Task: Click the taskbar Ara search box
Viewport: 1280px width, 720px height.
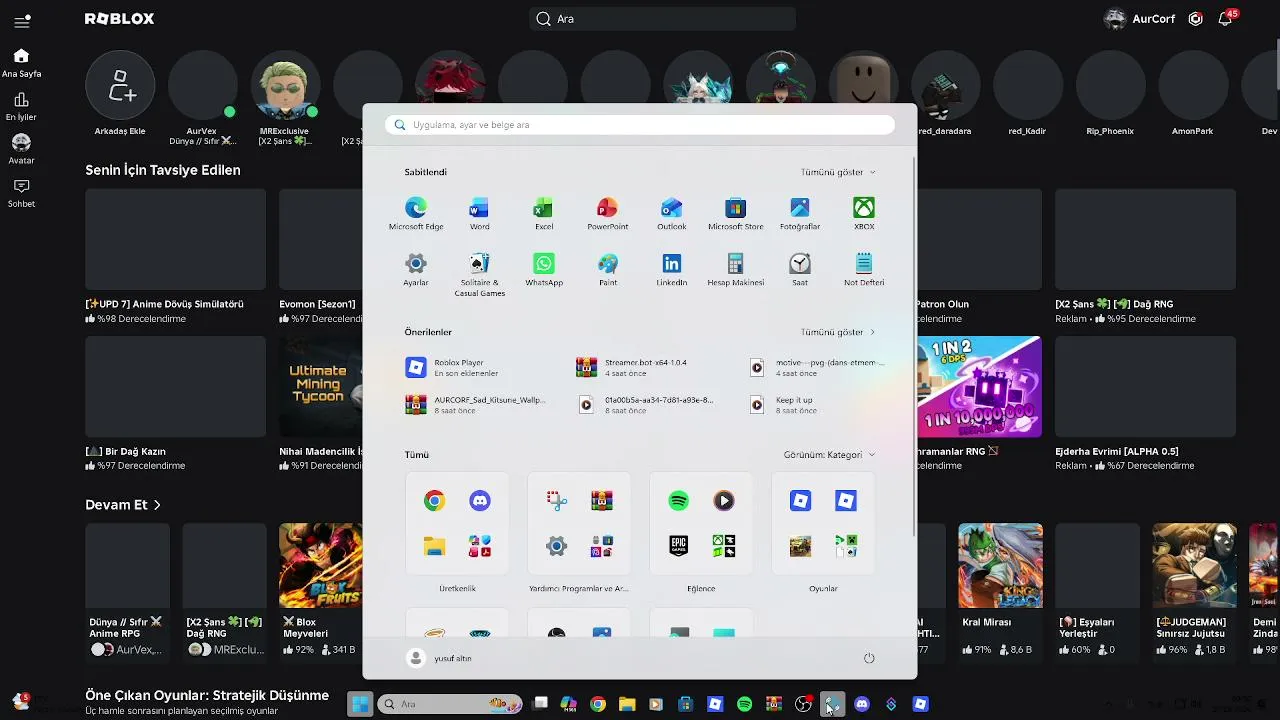Action: (449, 704)
